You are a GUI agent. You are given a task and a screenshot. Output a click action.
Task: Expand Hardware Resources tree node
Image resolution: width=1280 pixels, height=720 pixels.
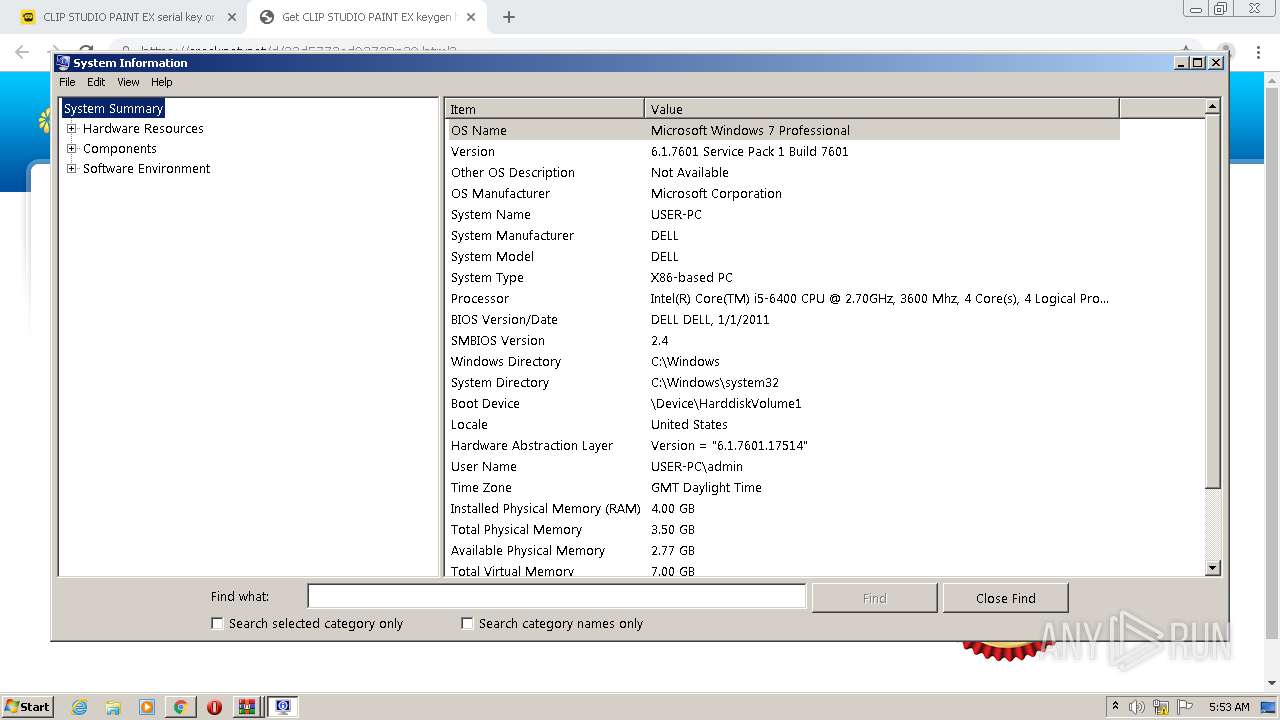pos(71,128)
